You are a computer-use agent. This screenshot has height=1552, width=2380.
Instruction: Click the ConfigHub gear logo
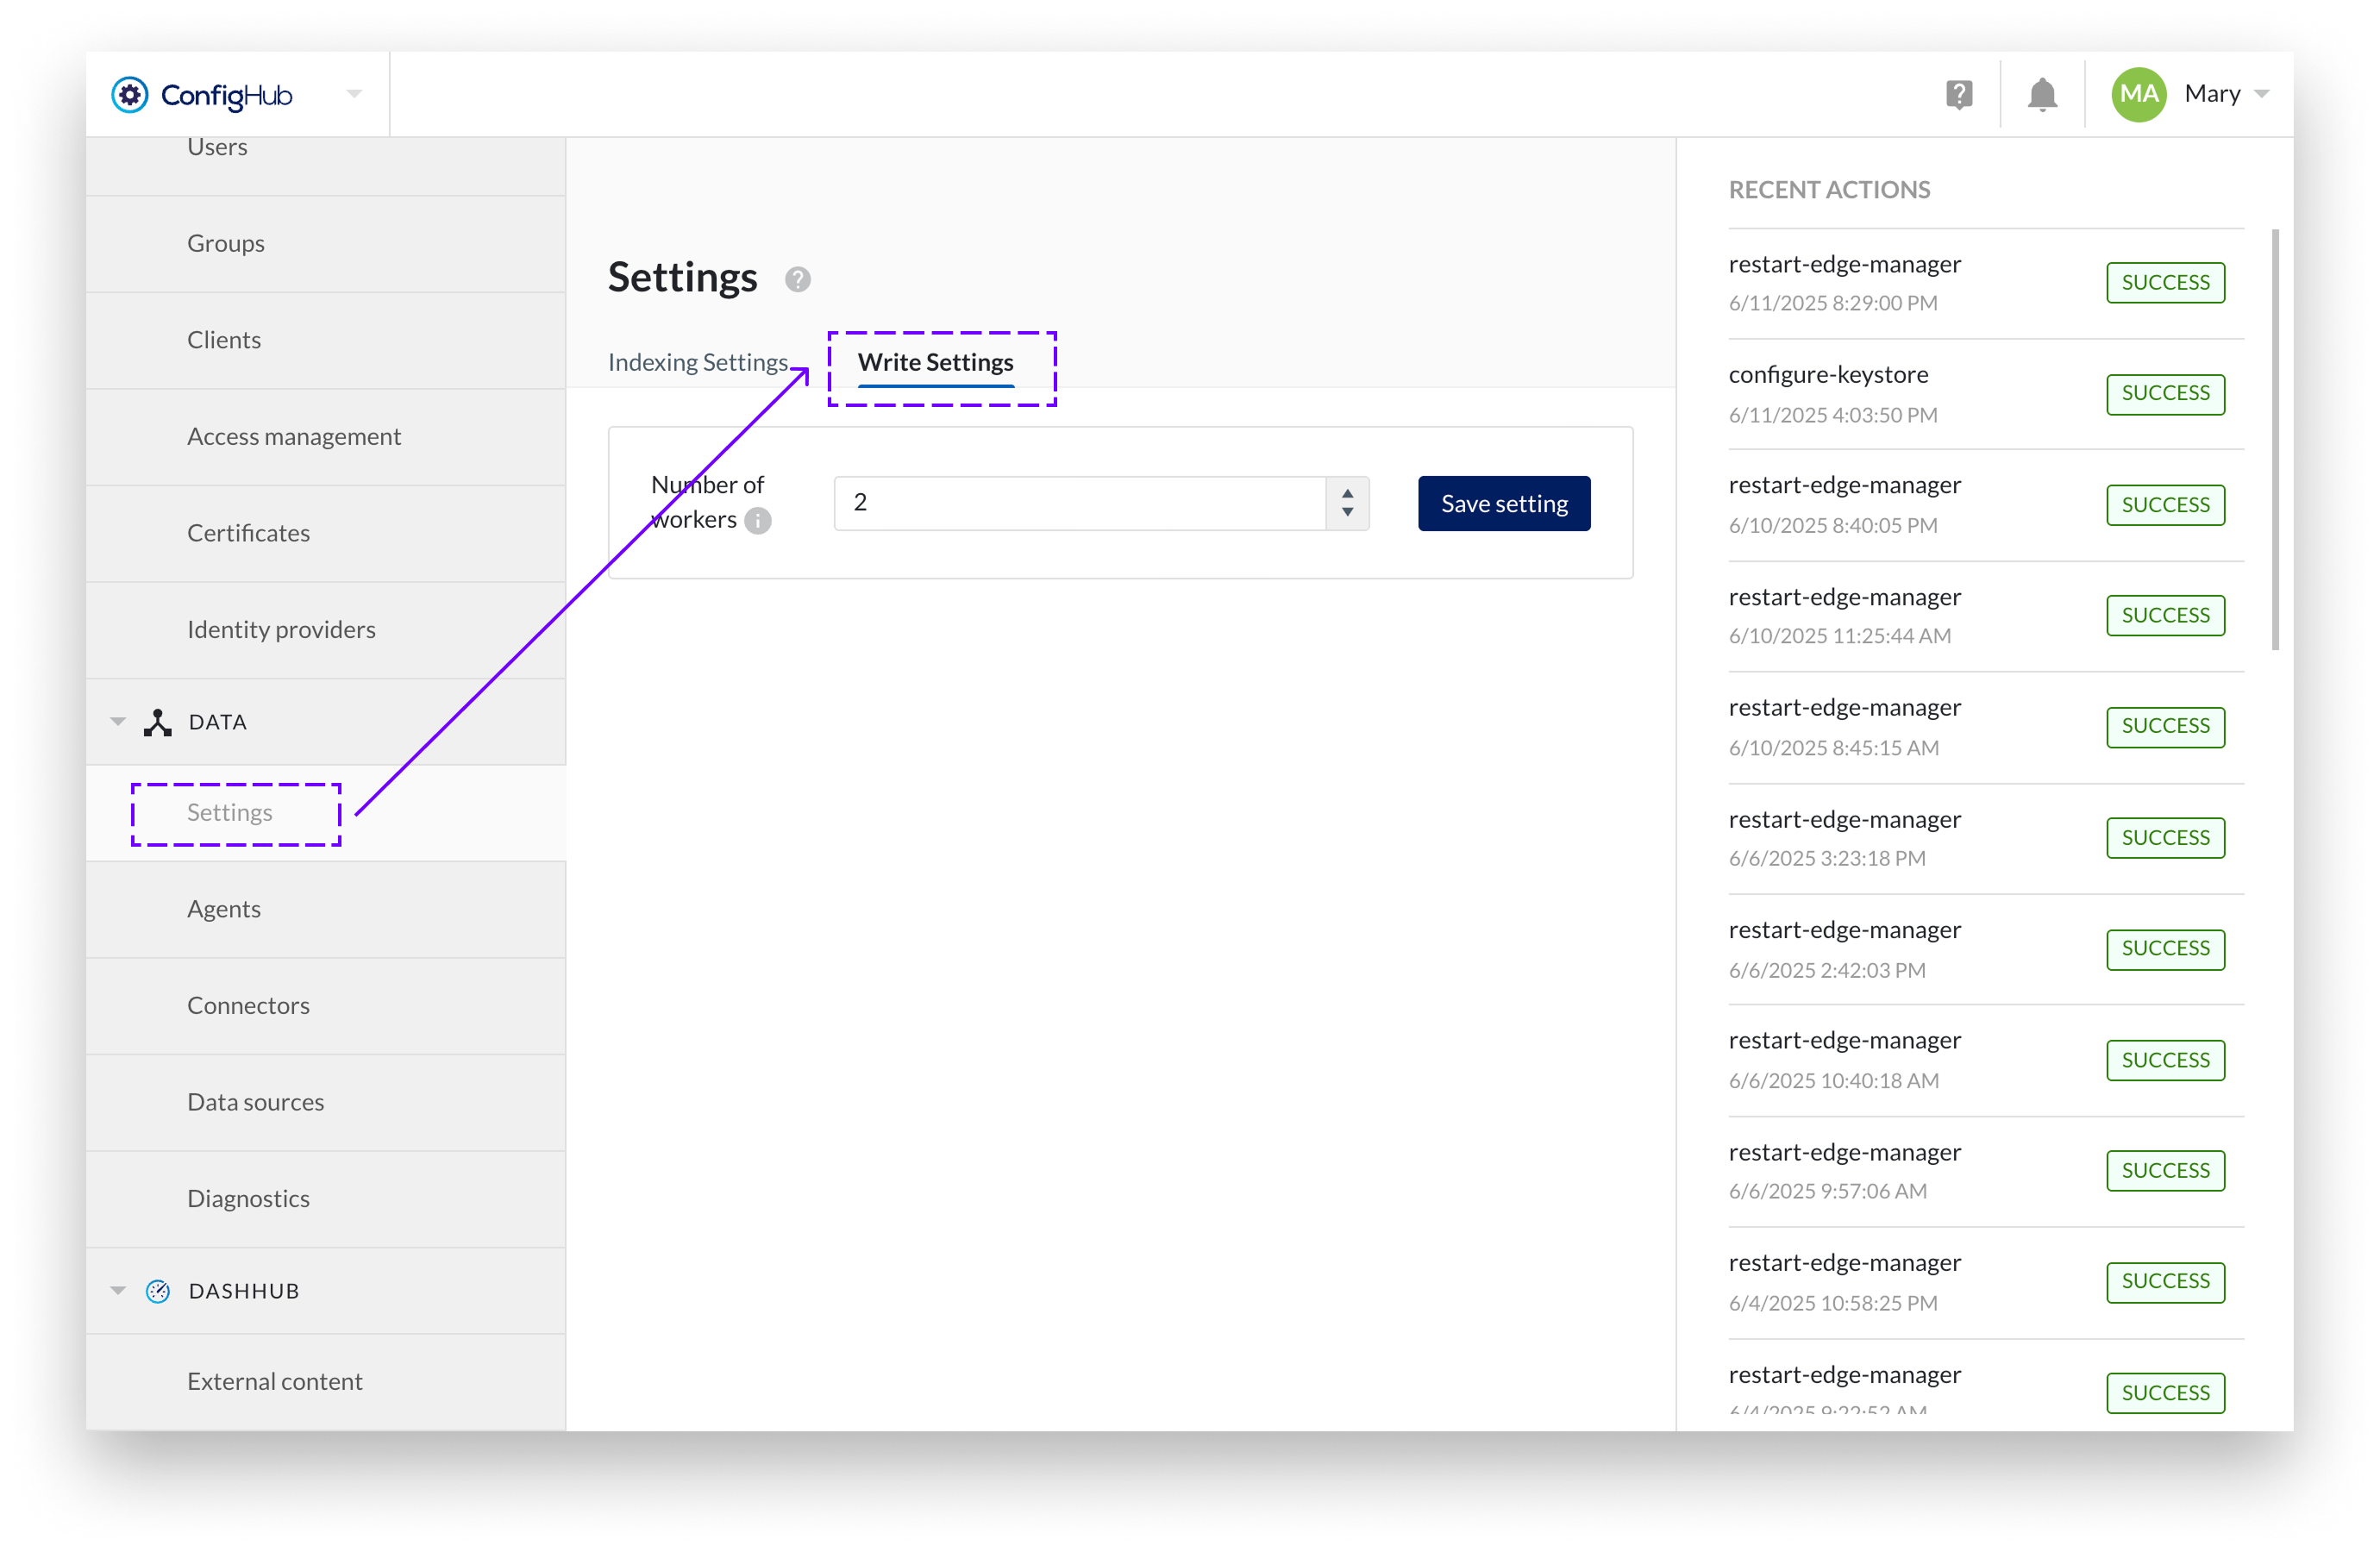130,94
